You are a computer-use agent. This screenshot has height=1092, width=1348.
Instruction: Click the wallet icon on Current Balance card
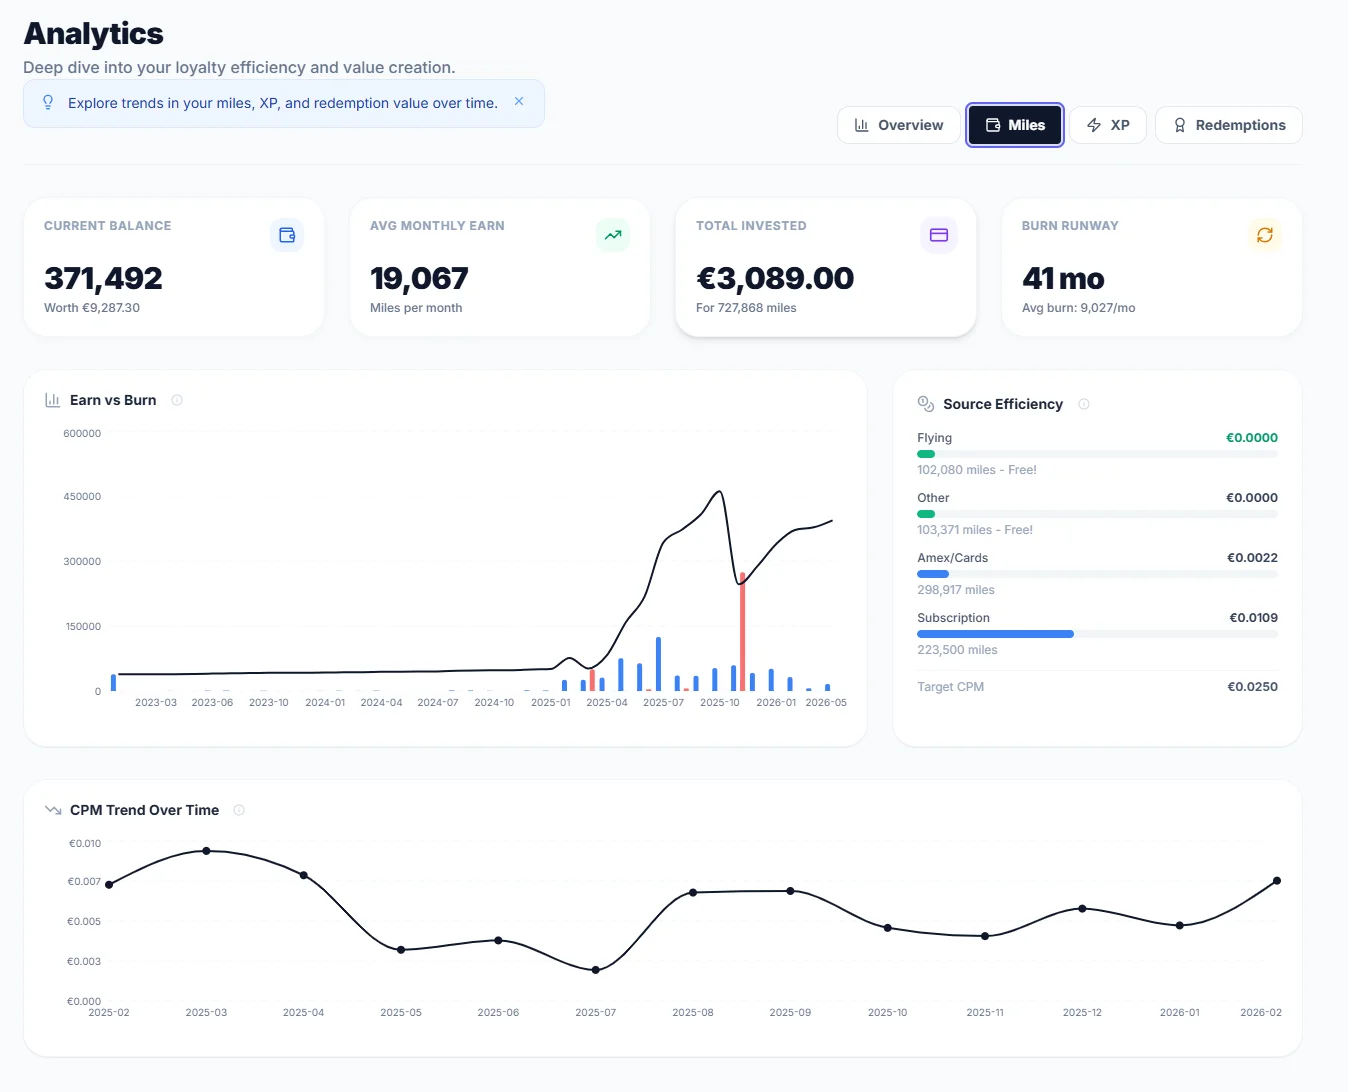287,235
